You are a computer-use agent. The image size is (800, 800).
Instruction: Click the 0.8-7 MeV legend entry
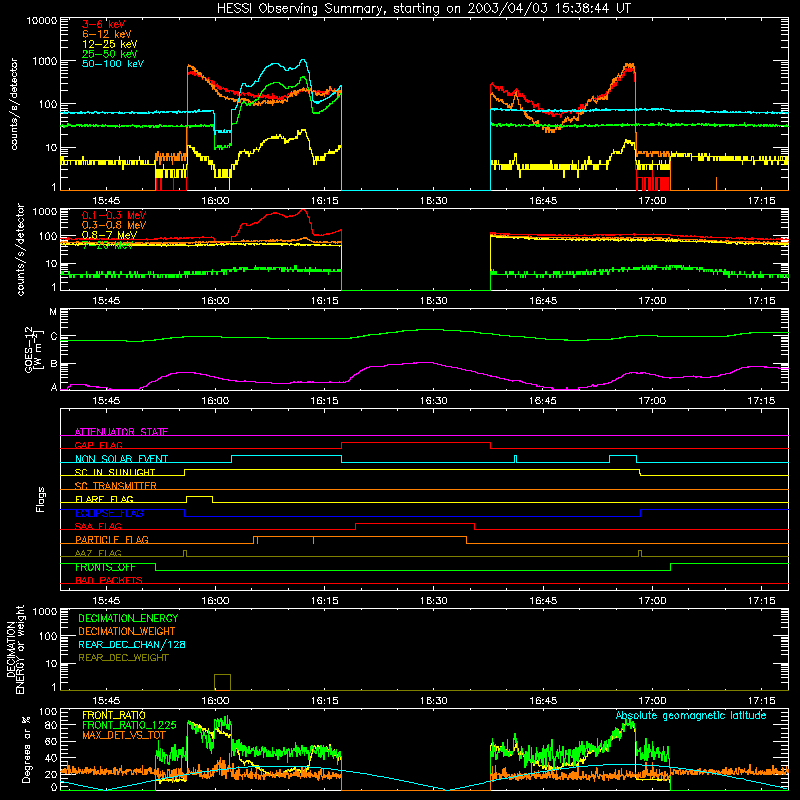tap(109, 235)
